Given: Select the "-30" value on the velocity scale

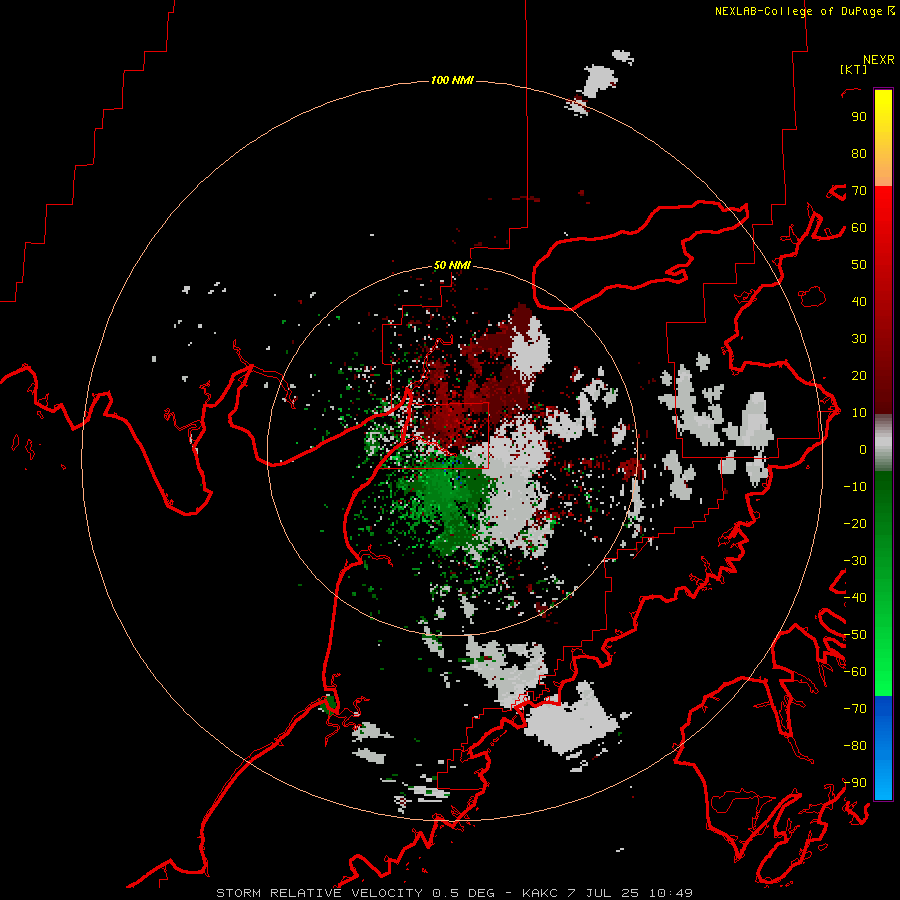Looking at the screenshot, I should tap(855, 561).
